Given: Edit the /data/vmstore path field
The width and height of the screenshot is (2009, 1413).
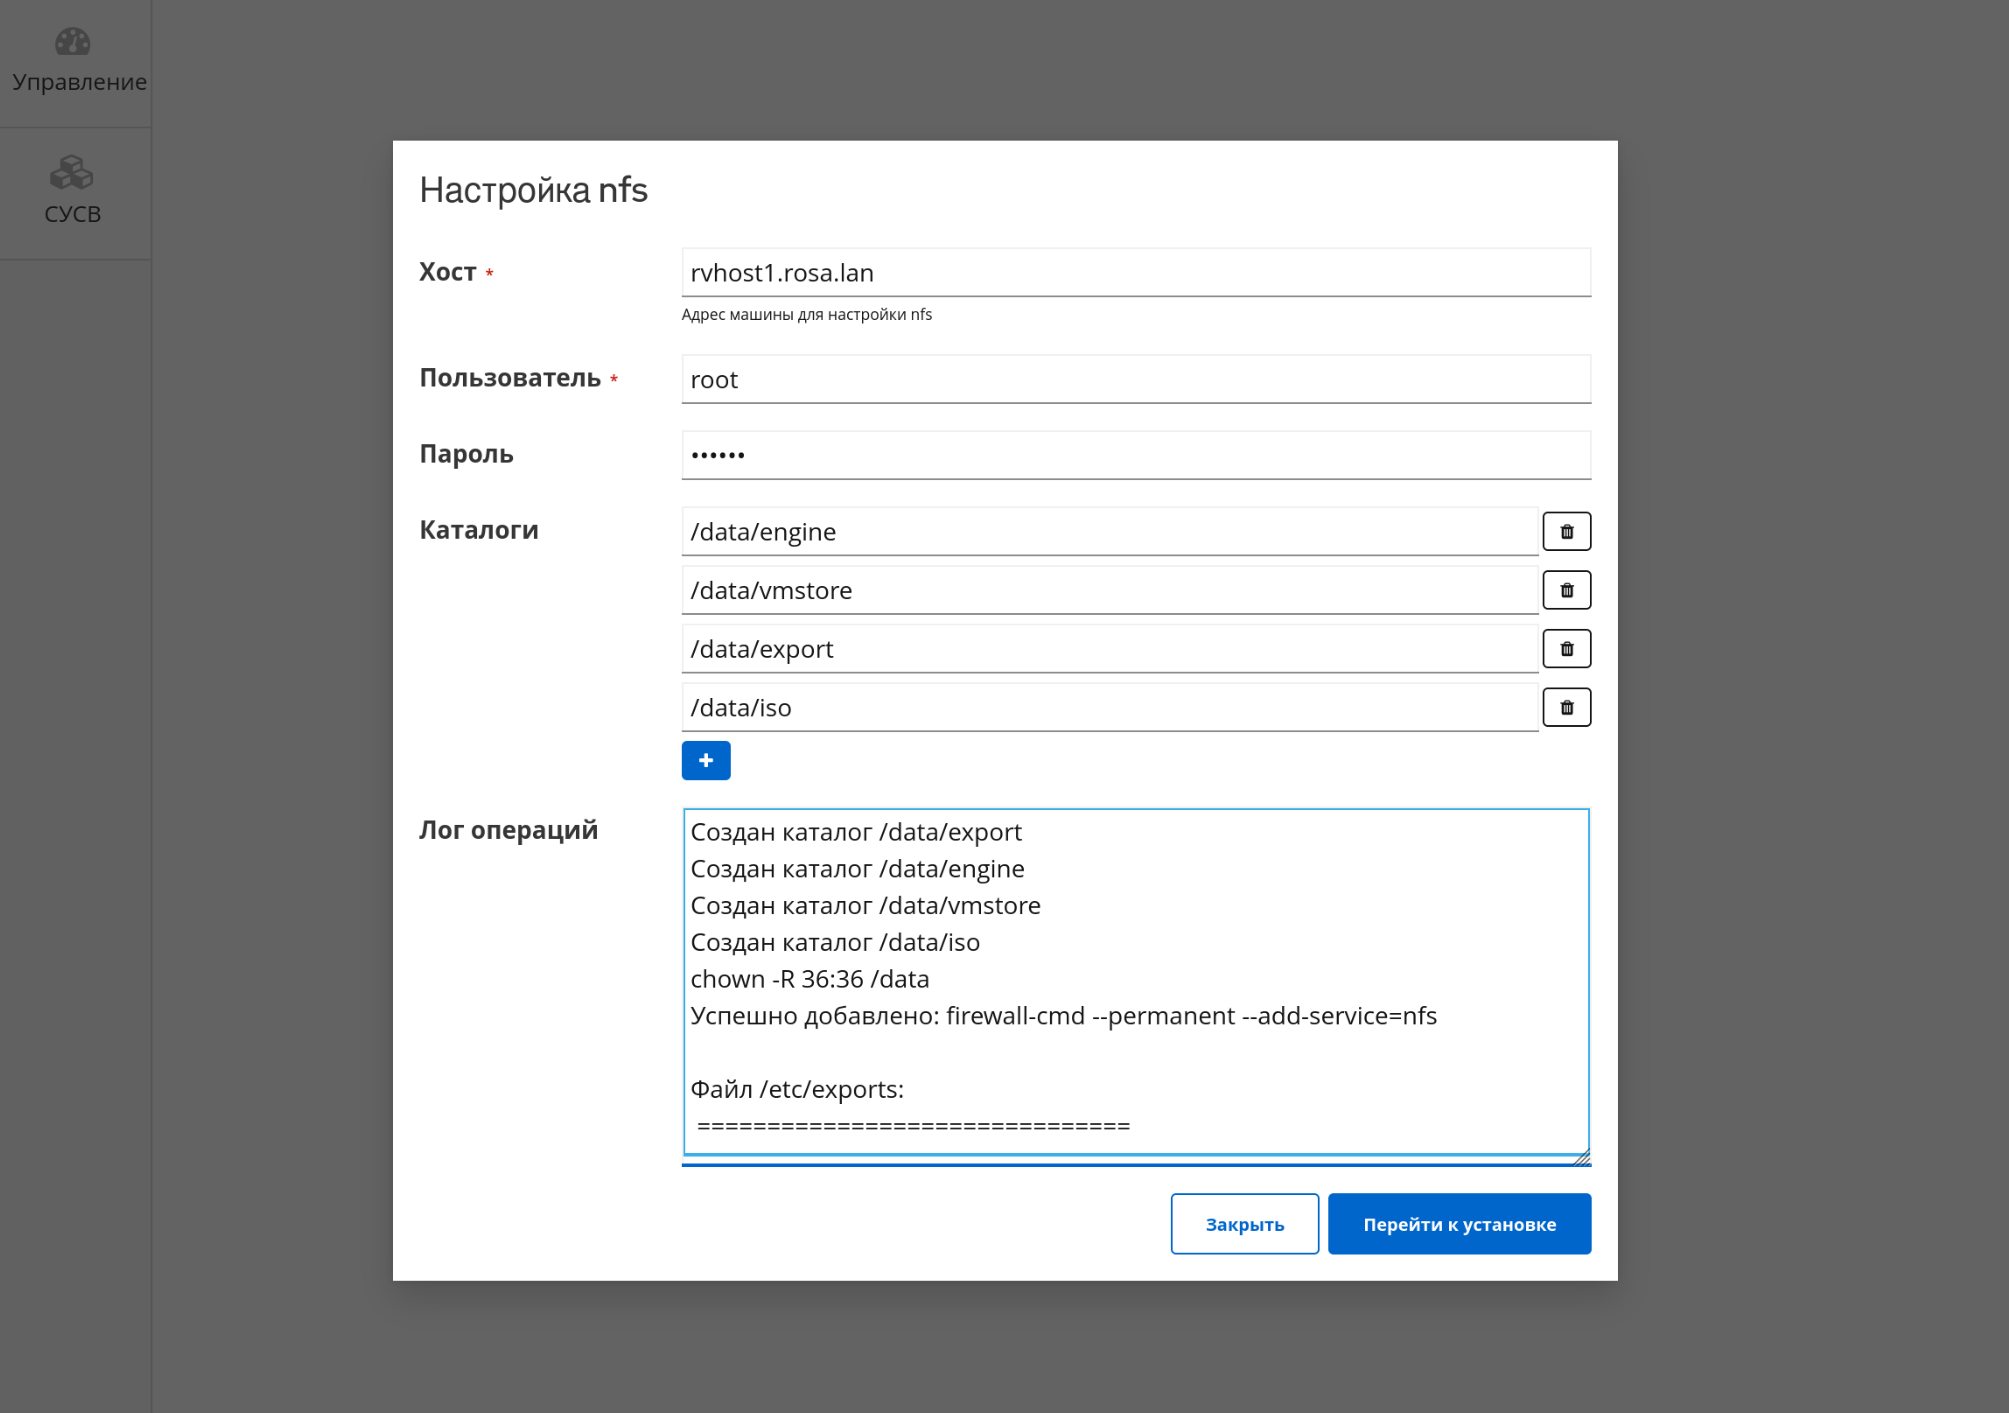Looking at the screenshot, I should tap(1108, 591).
